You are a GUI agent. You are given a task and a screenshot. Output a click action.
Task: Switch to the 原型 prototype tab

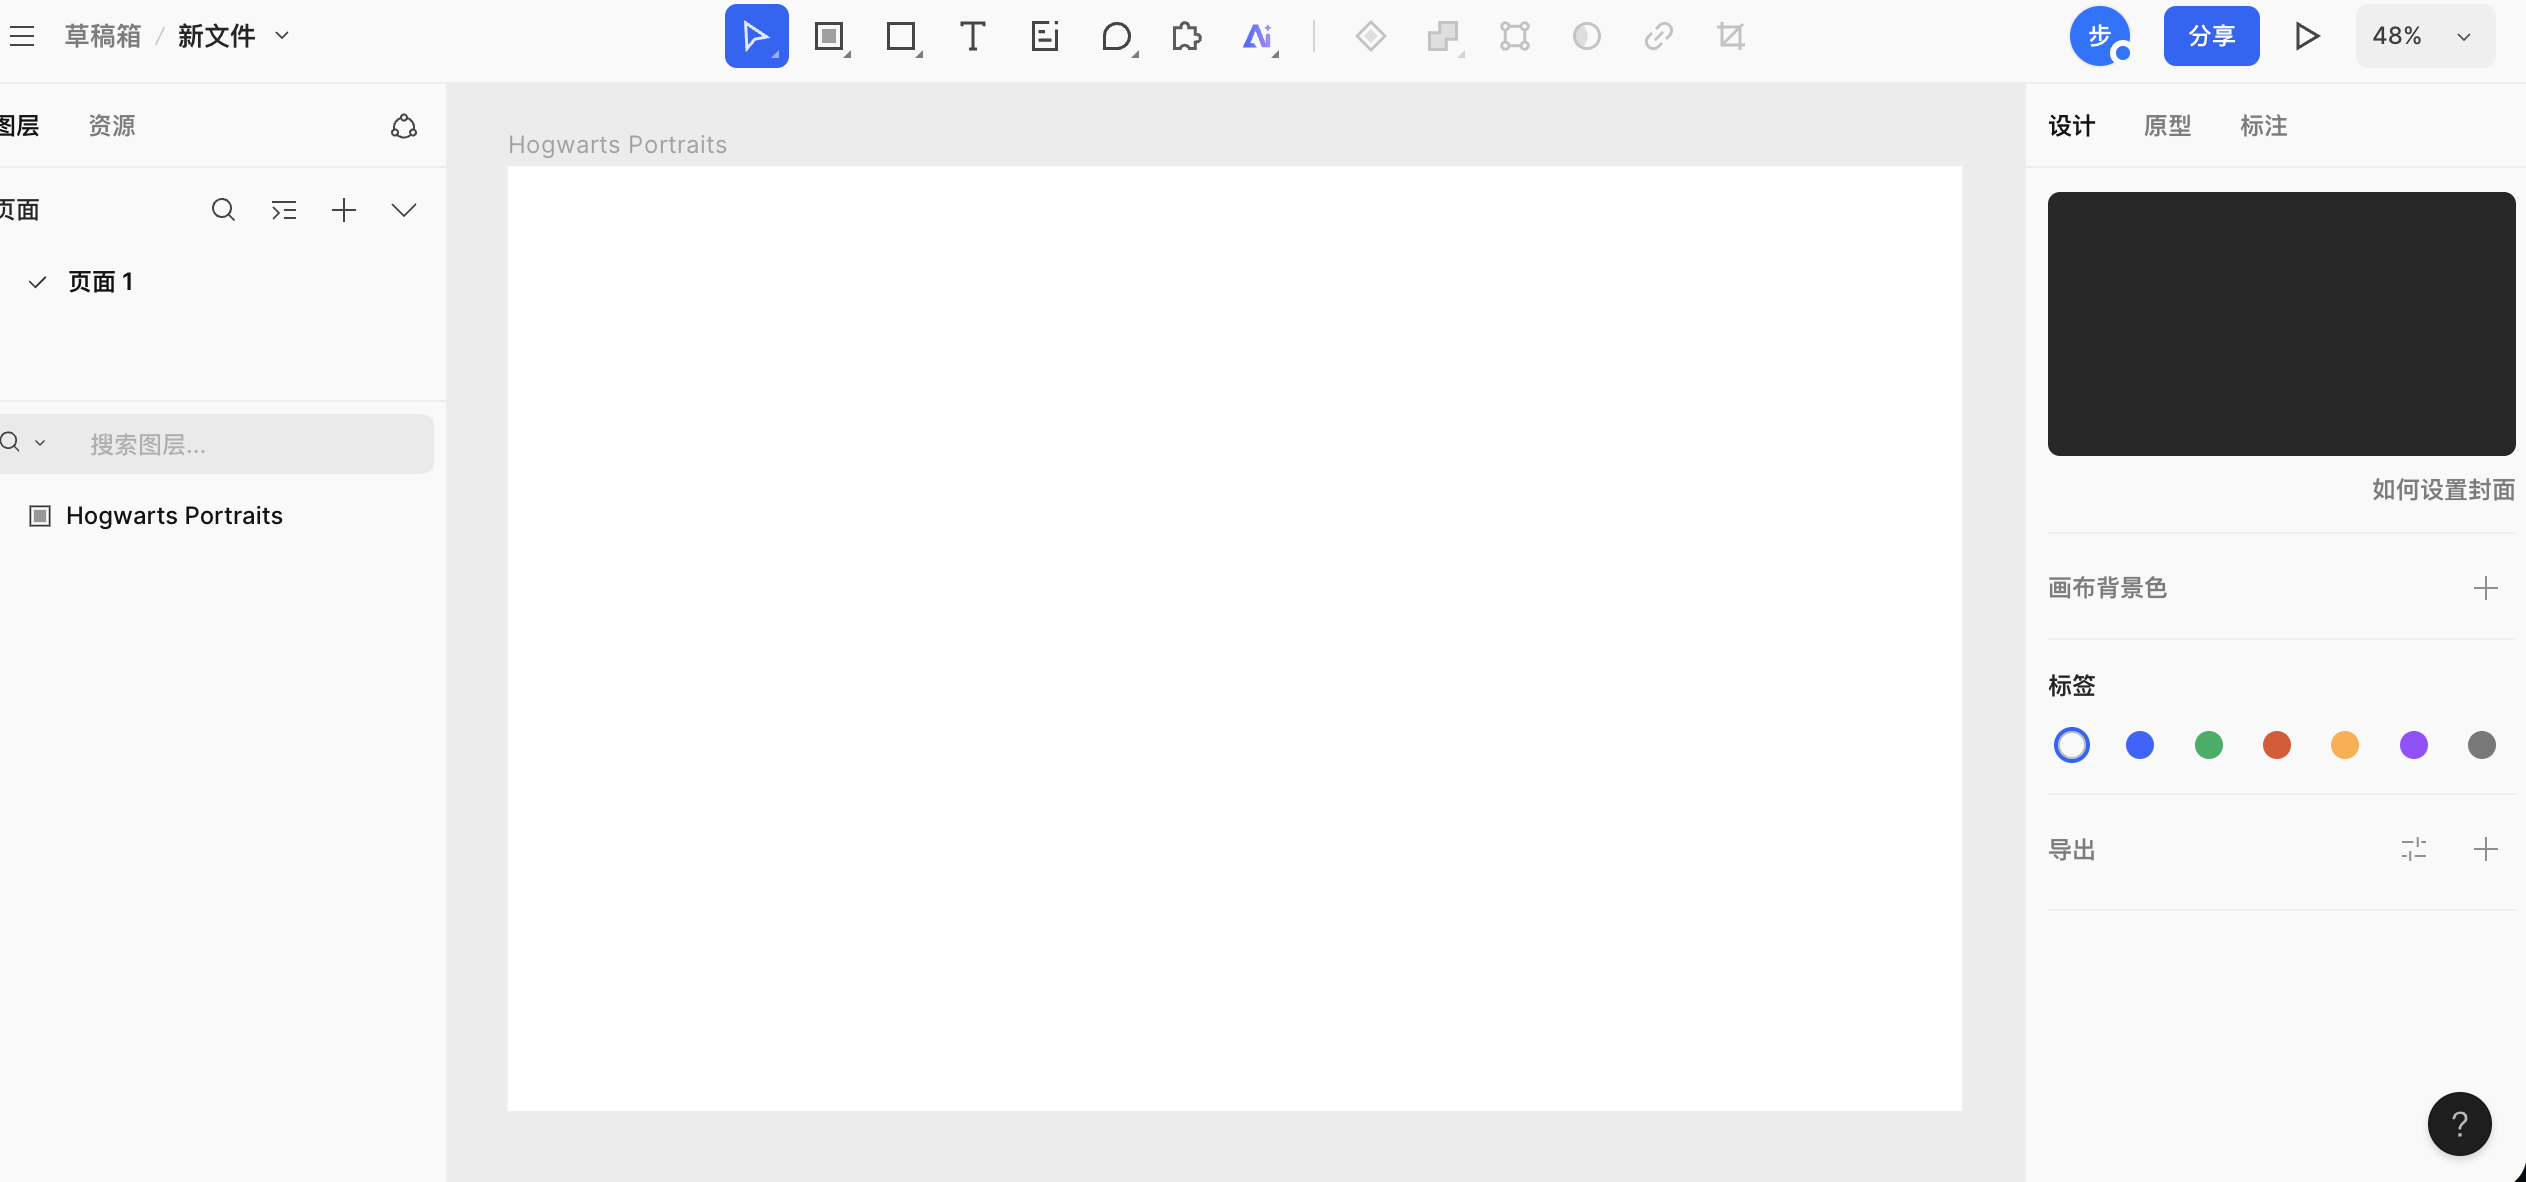coord(2167,126)
